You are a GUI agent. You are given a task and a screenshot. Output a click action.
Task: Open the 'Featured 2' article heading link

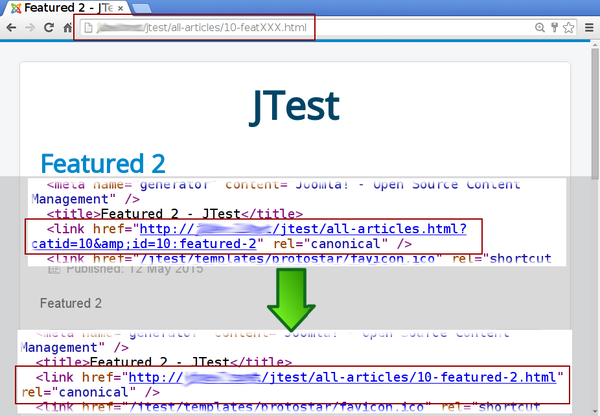pyautogui.click(x=102, y=164)
